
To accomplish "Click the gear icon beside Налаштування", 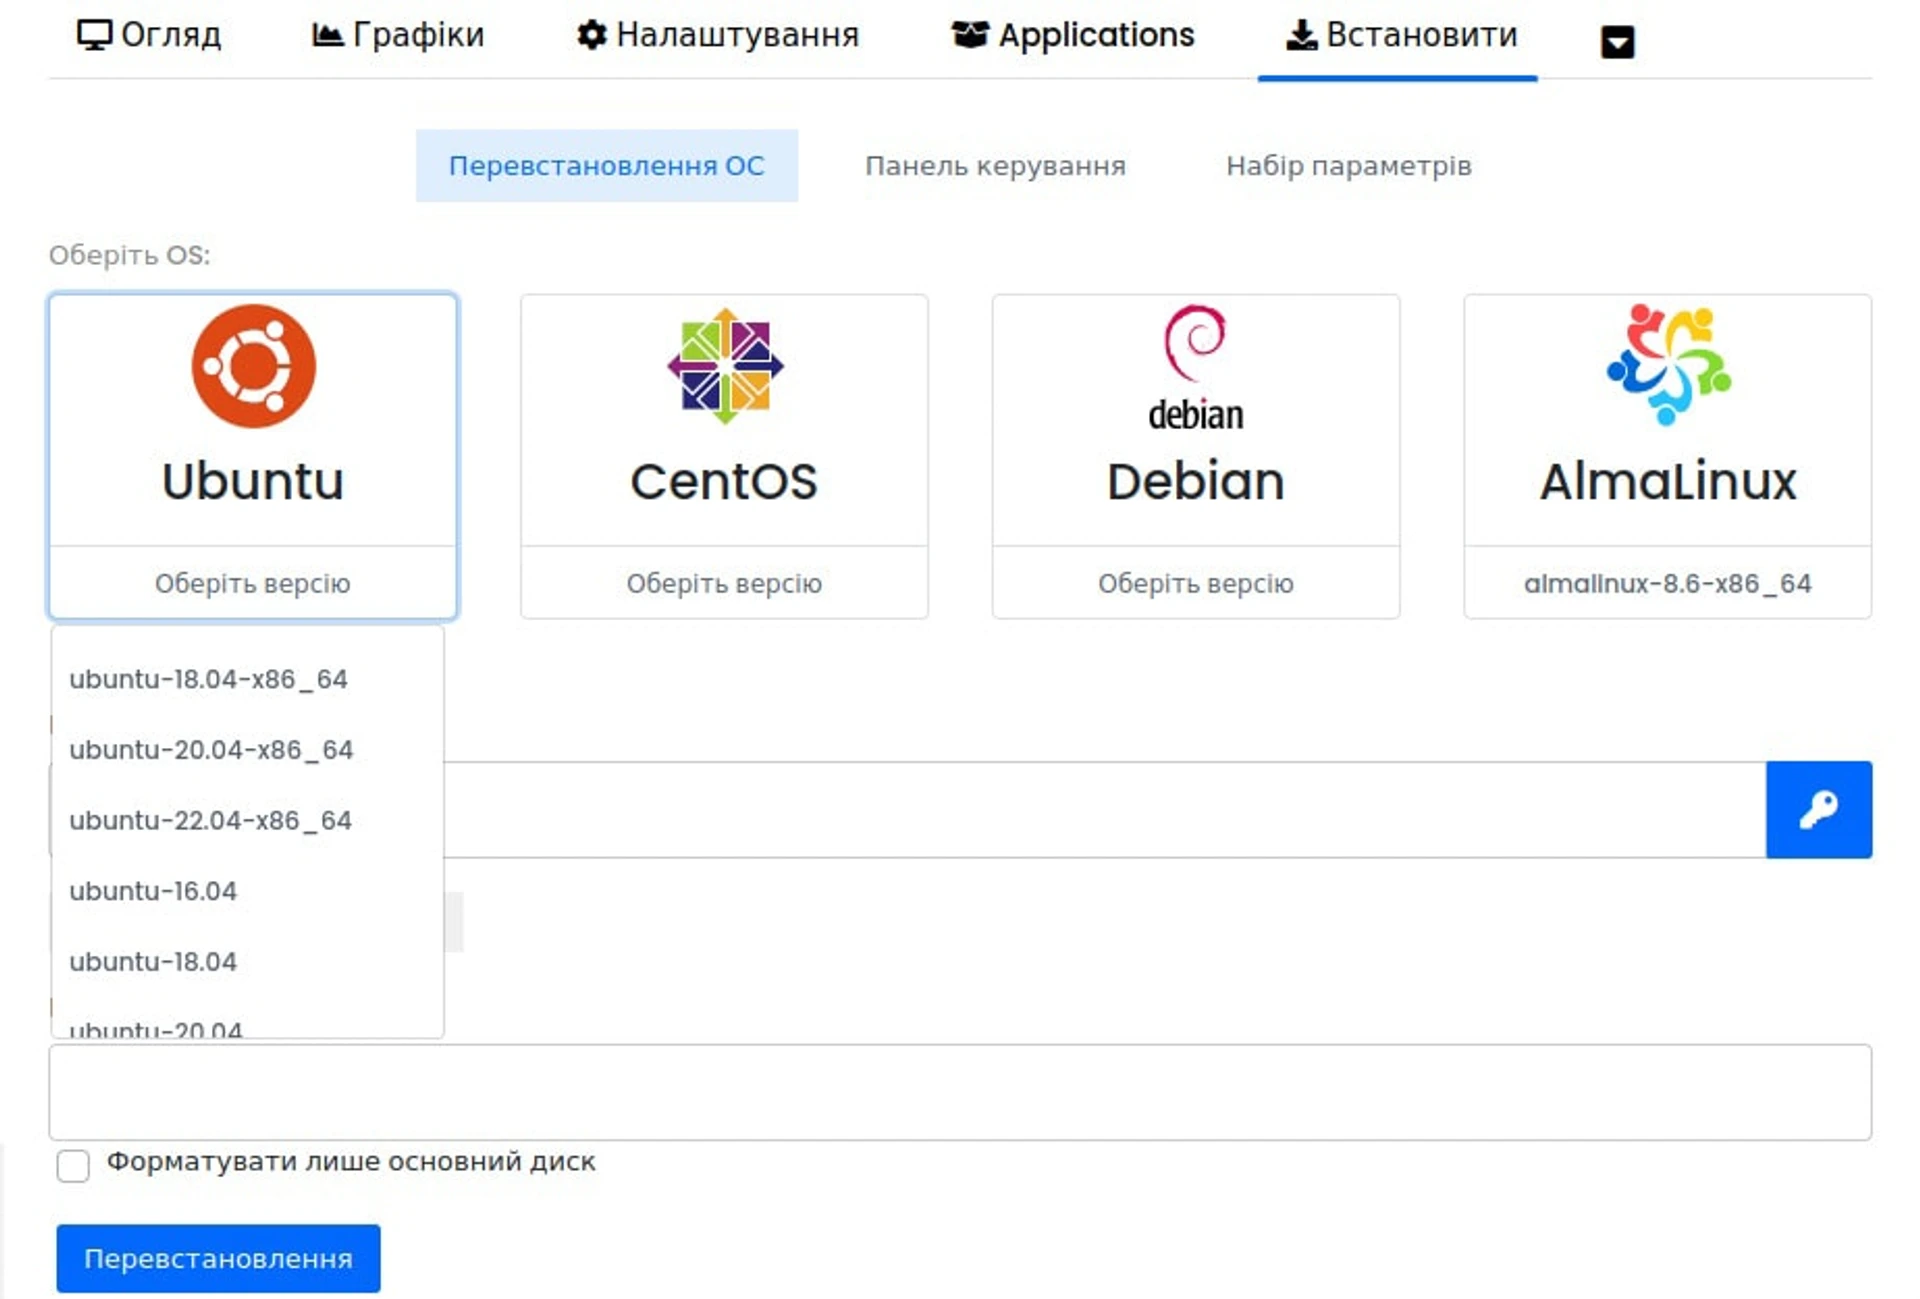I will (592, 35).
